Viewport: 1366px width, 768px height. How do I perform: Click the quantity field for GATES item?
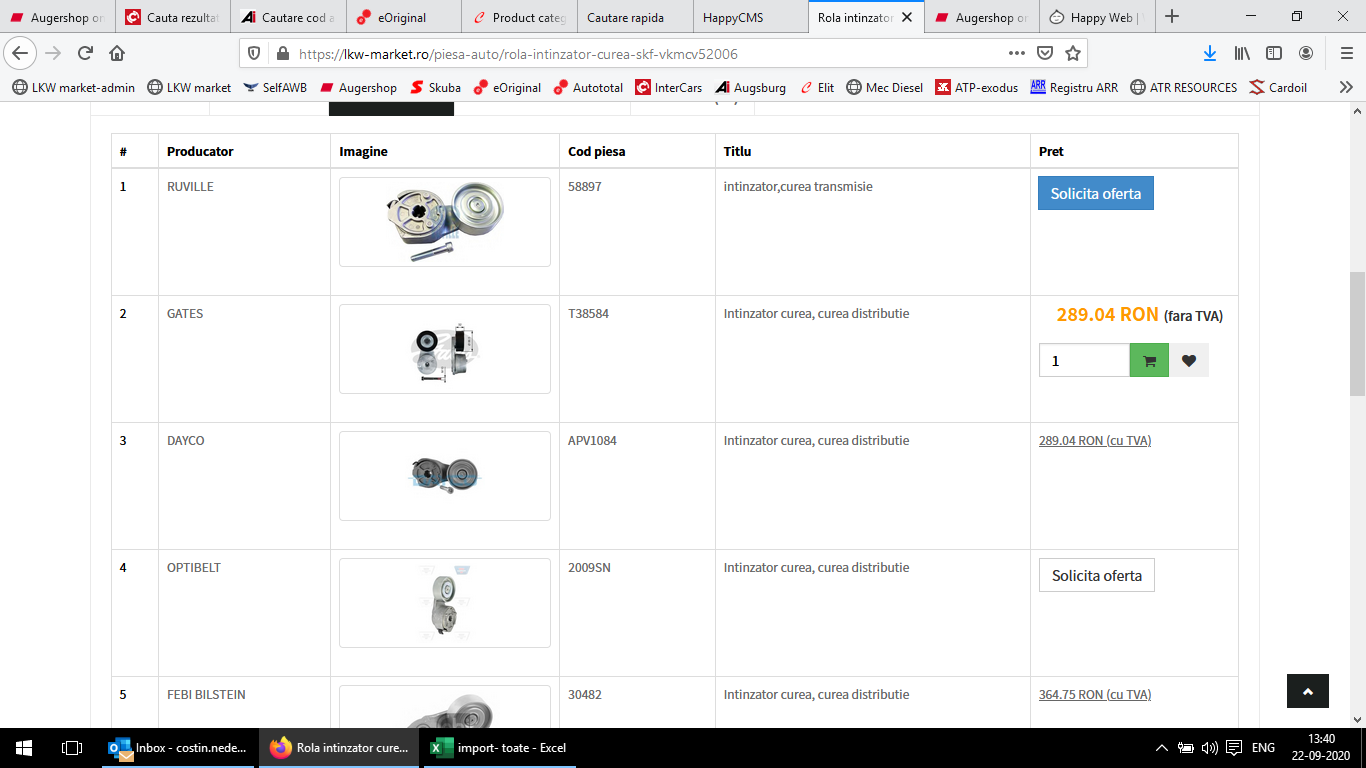click(x=1084, y=361)
